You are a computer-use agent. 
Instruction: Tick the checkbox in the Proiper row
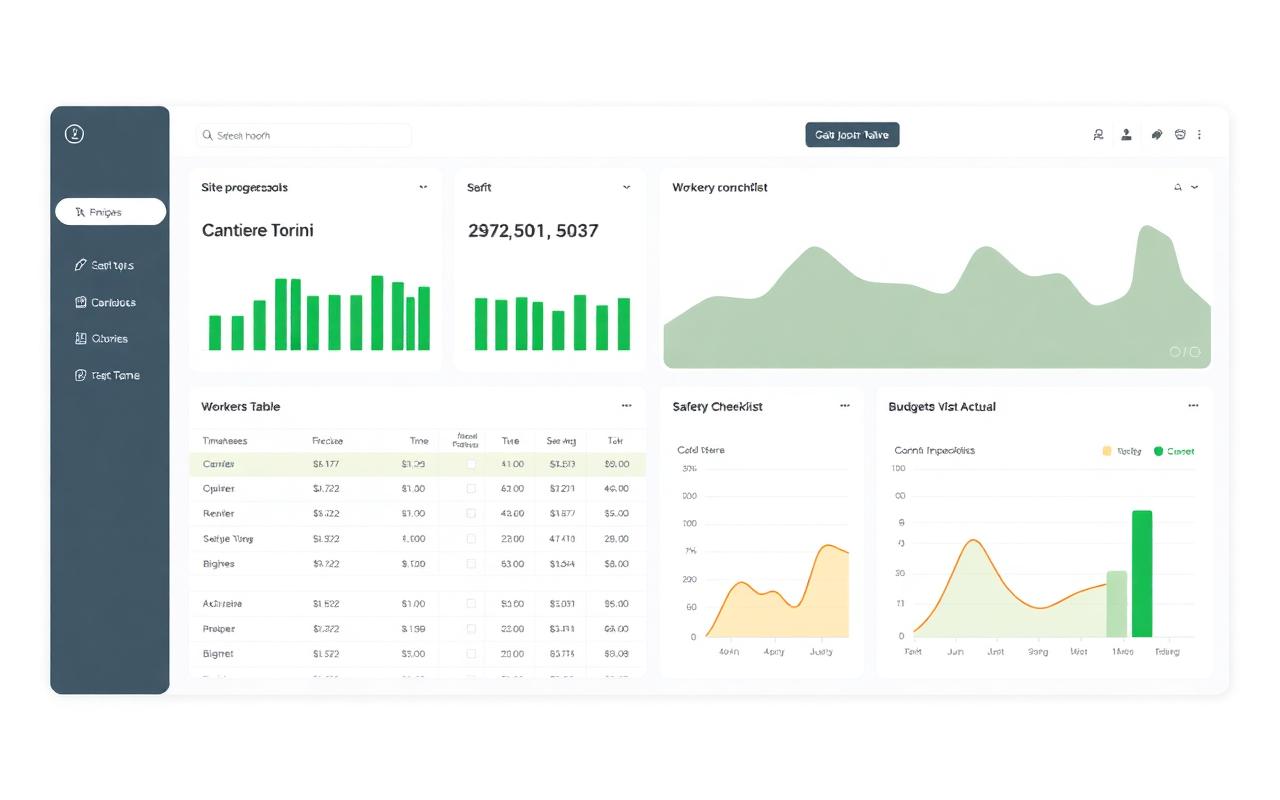[471, 629]
